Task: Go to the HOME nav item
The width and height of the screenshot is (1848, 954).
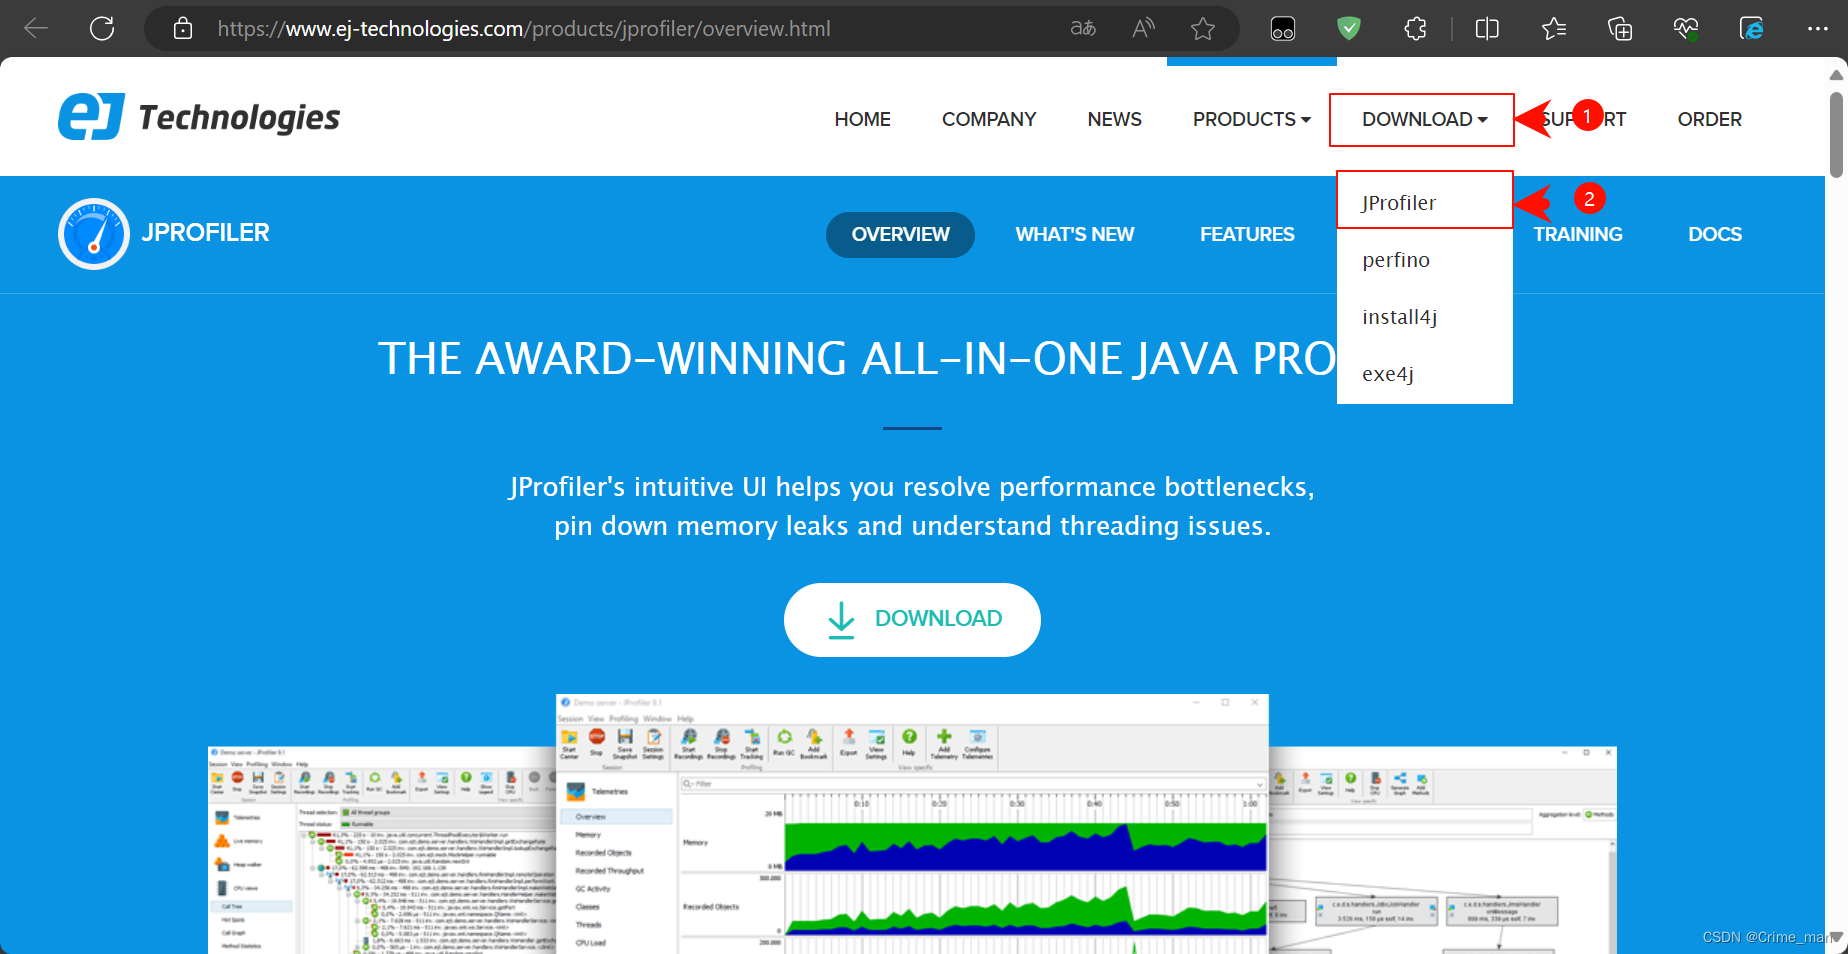Action: coord(862,119)
